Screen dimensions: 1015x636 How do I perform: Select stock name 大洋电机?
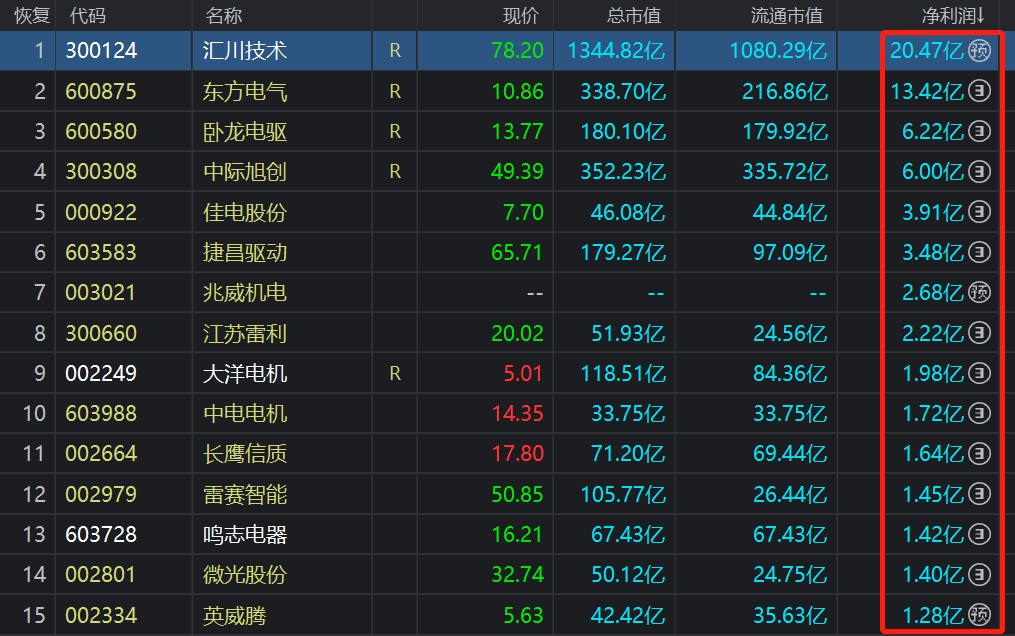click(245, 373)
